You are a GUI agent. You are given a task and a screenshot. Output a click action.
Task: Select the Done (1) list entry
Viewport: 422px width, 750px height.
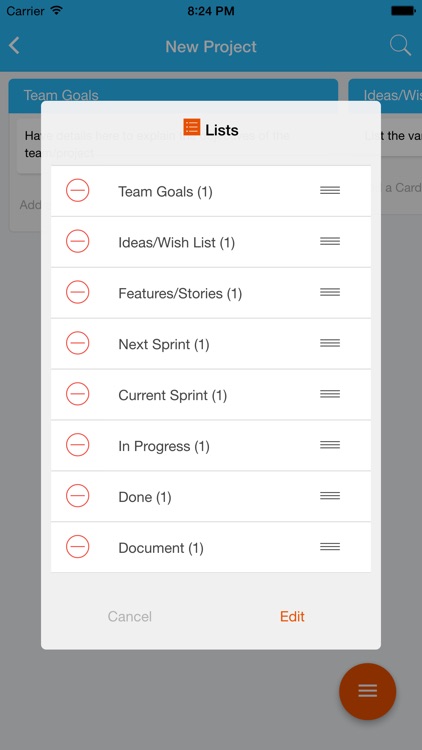[211, 496]
